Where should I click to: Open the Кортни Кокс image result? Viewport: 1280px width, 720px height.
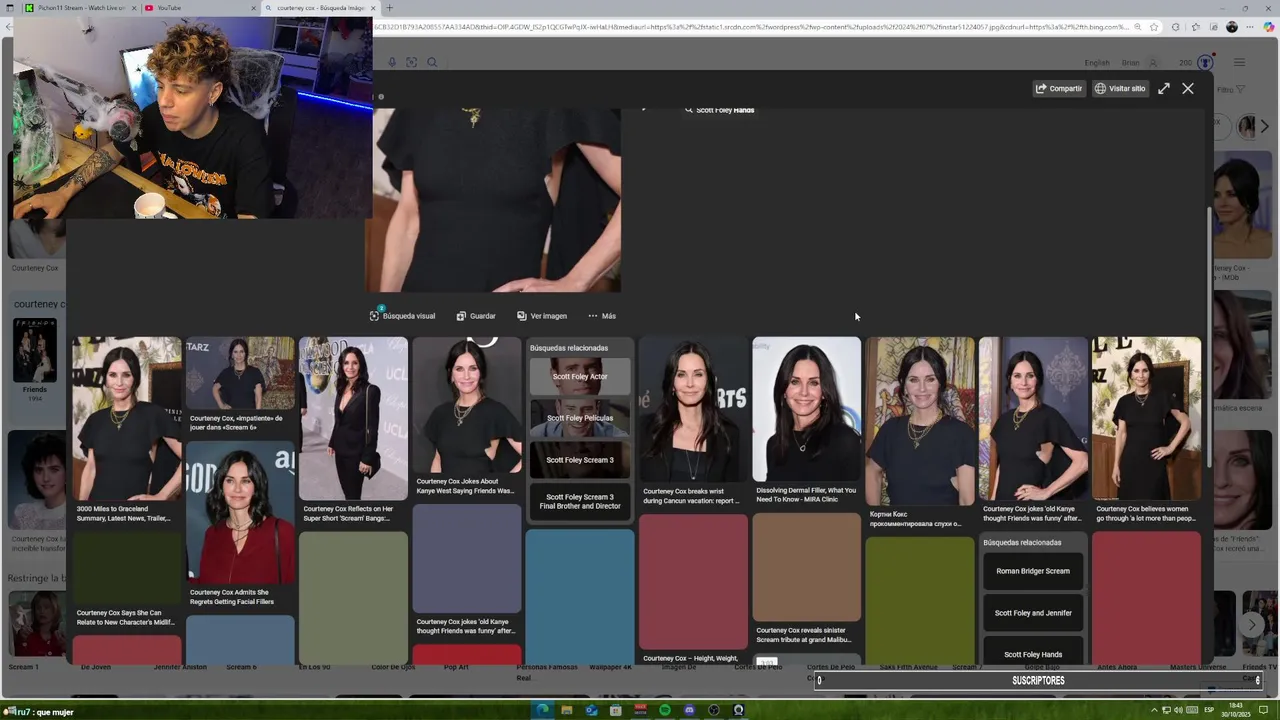tap(920, 421)
